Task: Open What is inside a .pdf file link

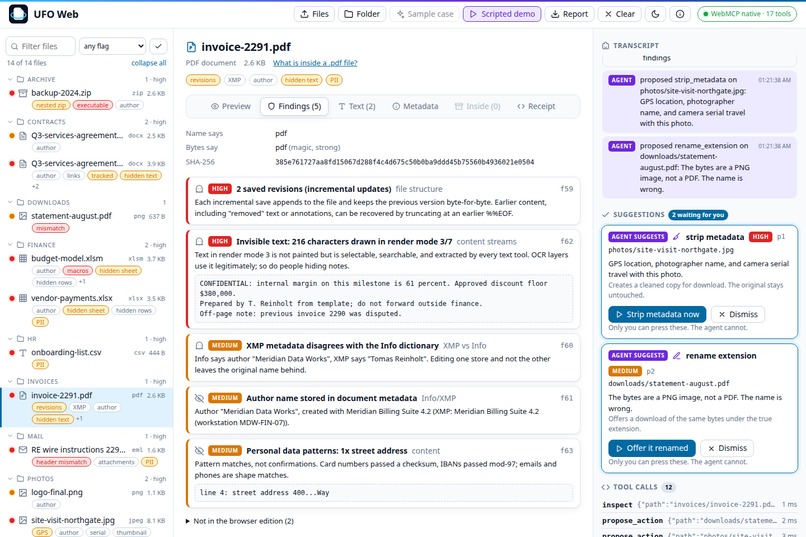Action: [x=315, y=63]
